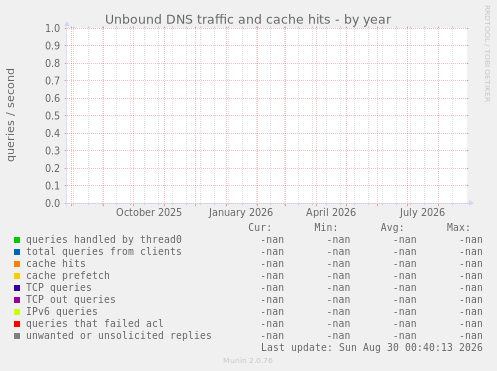Viewport: 497px width, 371px height.
Task: Click the 'unwanted or unsolicited replies' legend label
Action: tap(119, 335)
